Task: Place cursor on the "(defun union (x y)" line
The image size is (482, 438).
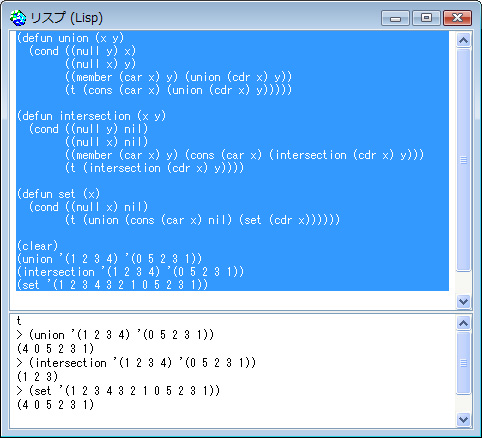Action: point(70,38)
